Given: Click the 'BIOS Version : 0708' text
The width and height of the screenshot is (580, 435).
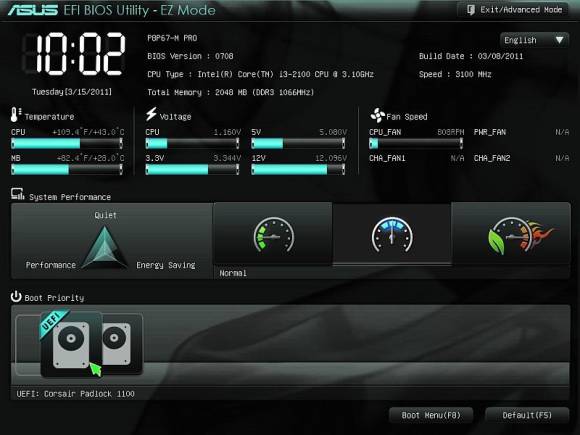Looking at the screenshot, I should pos(190,56).
